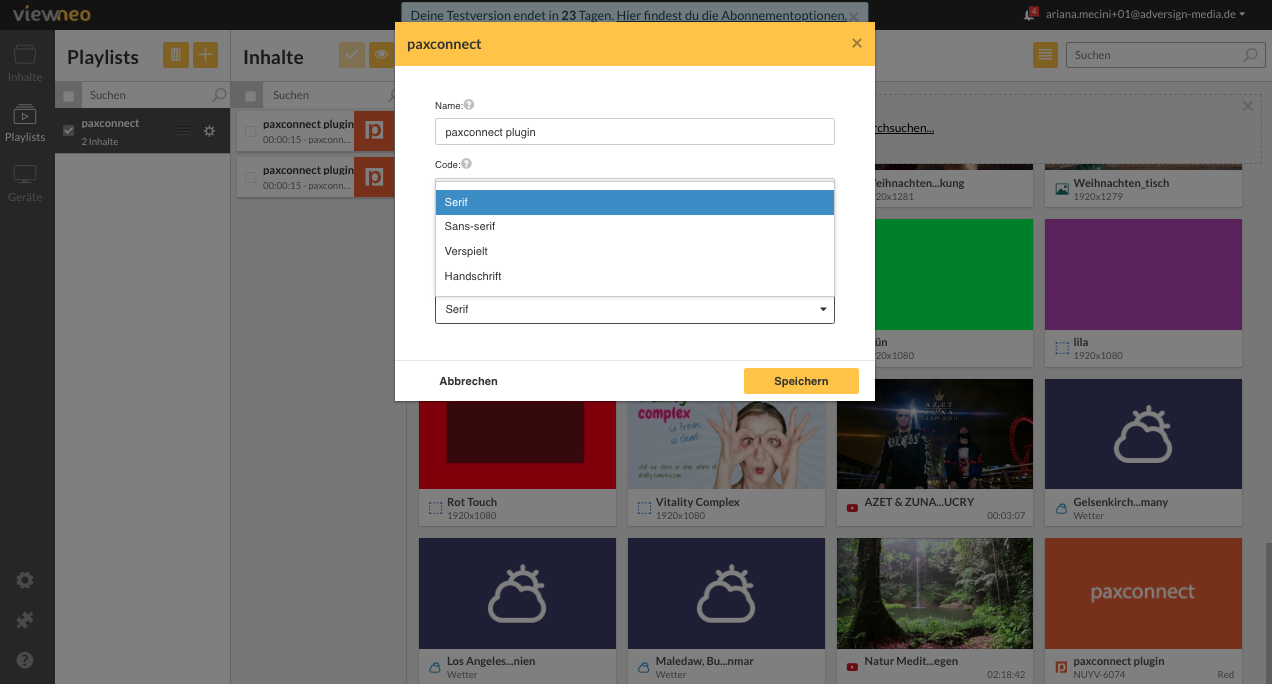This screenshot has height=684, width=1272.
Task: Open the Geräte section in the sidebar
Action: (x=25, y=183)
